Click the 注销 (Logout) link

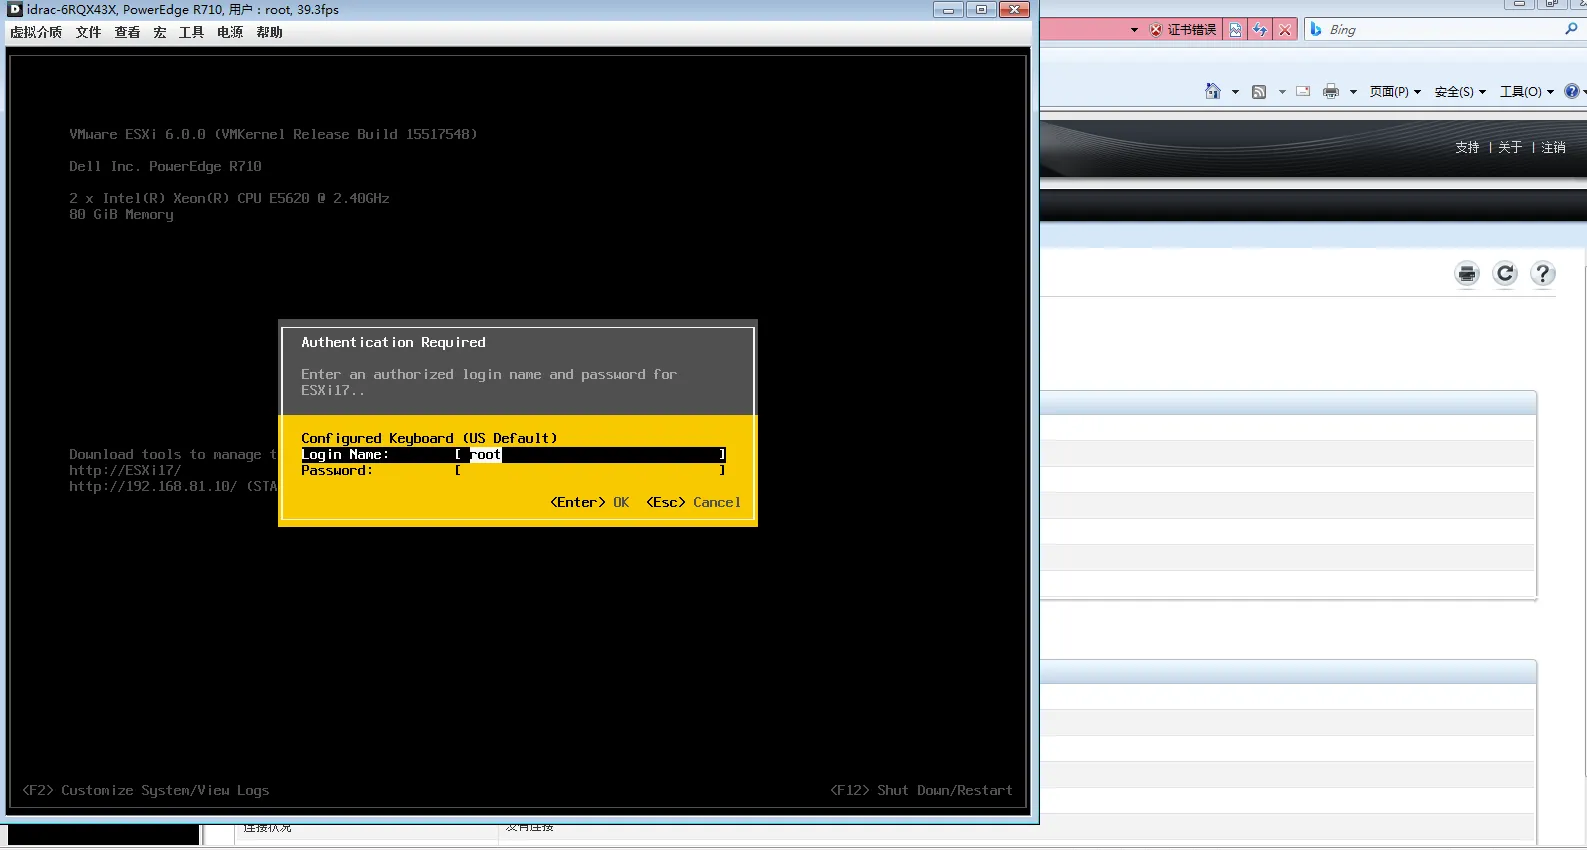click(x=1553, y=147)
